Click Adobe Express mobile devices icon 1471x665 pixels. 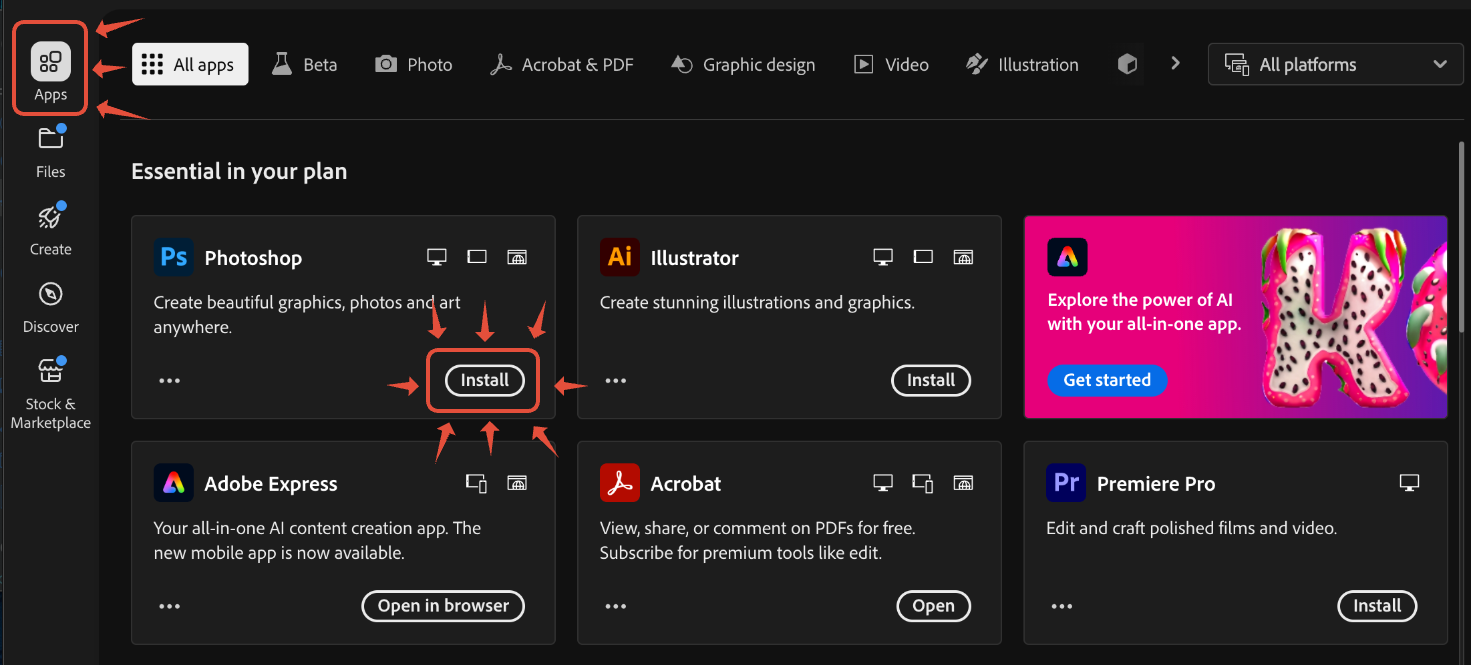pyautogui.click(x=477, y=483)
